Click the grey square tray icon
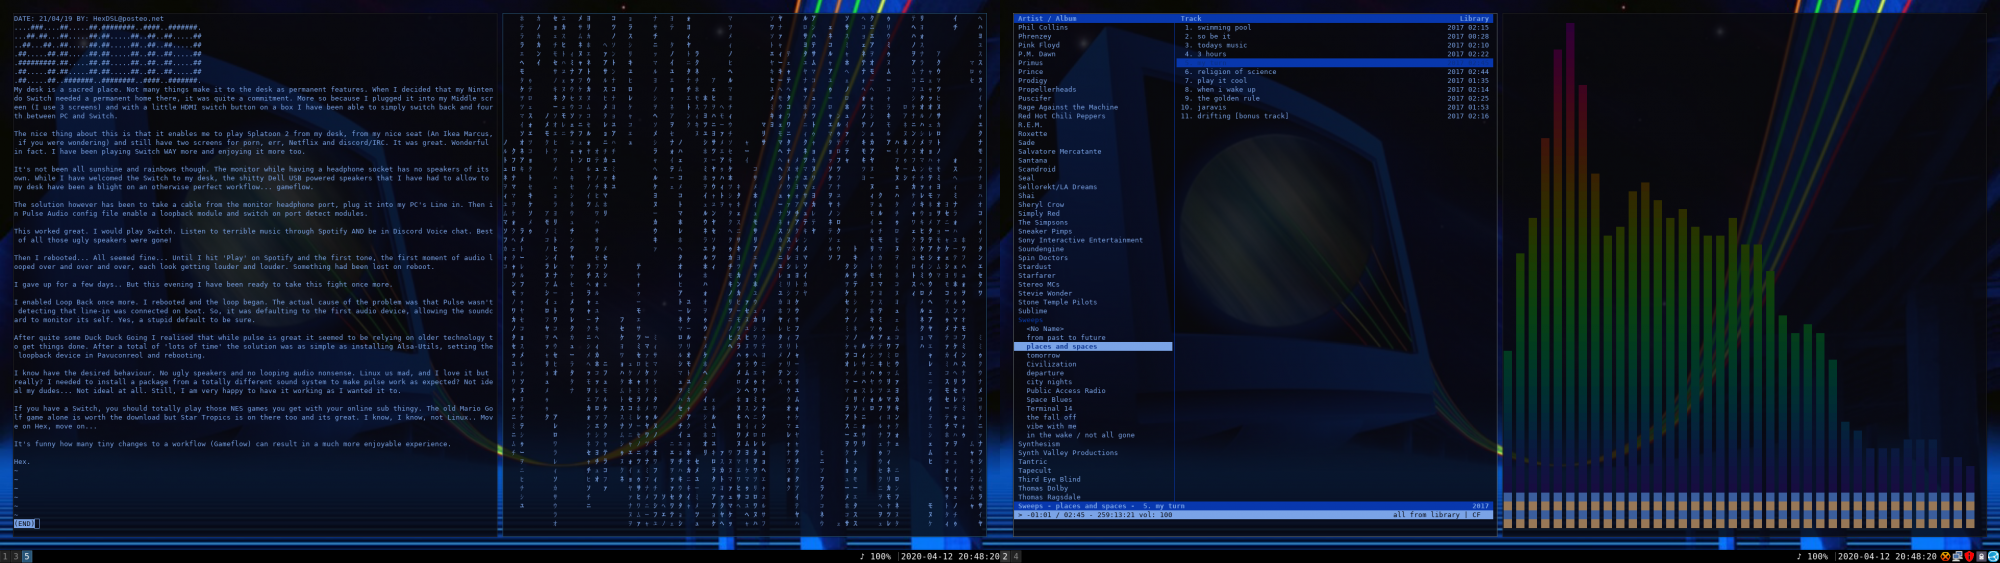 (1981, 556)
